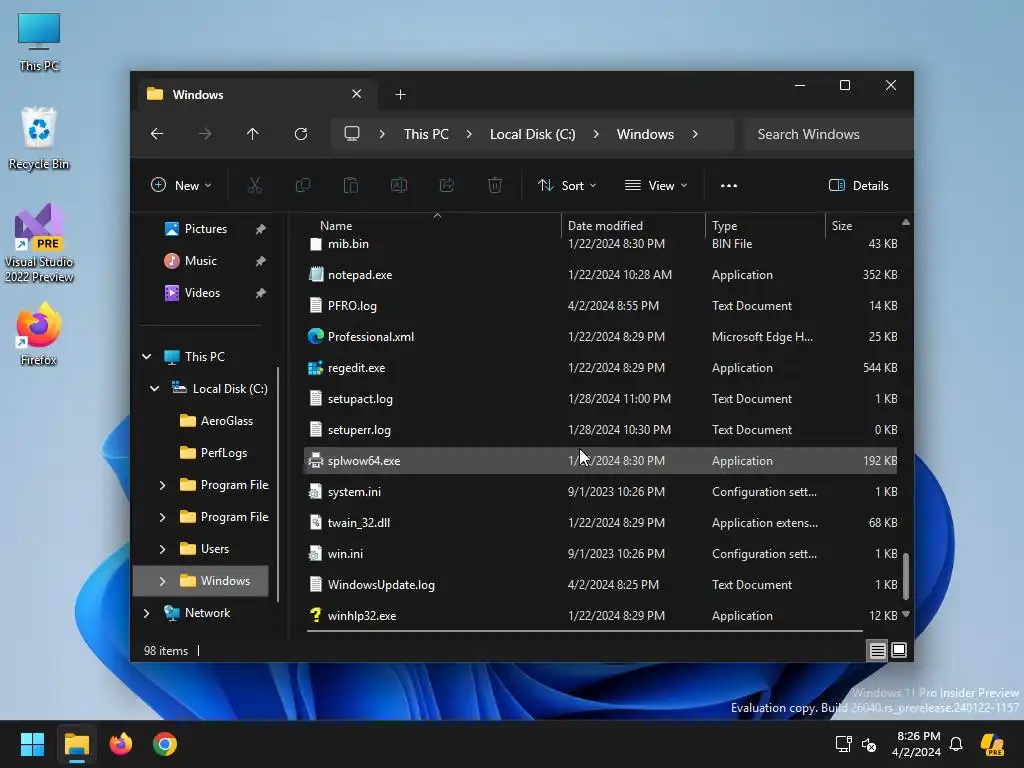
Task: Select the notepad.exe file icon
Action: pos(316,275)
